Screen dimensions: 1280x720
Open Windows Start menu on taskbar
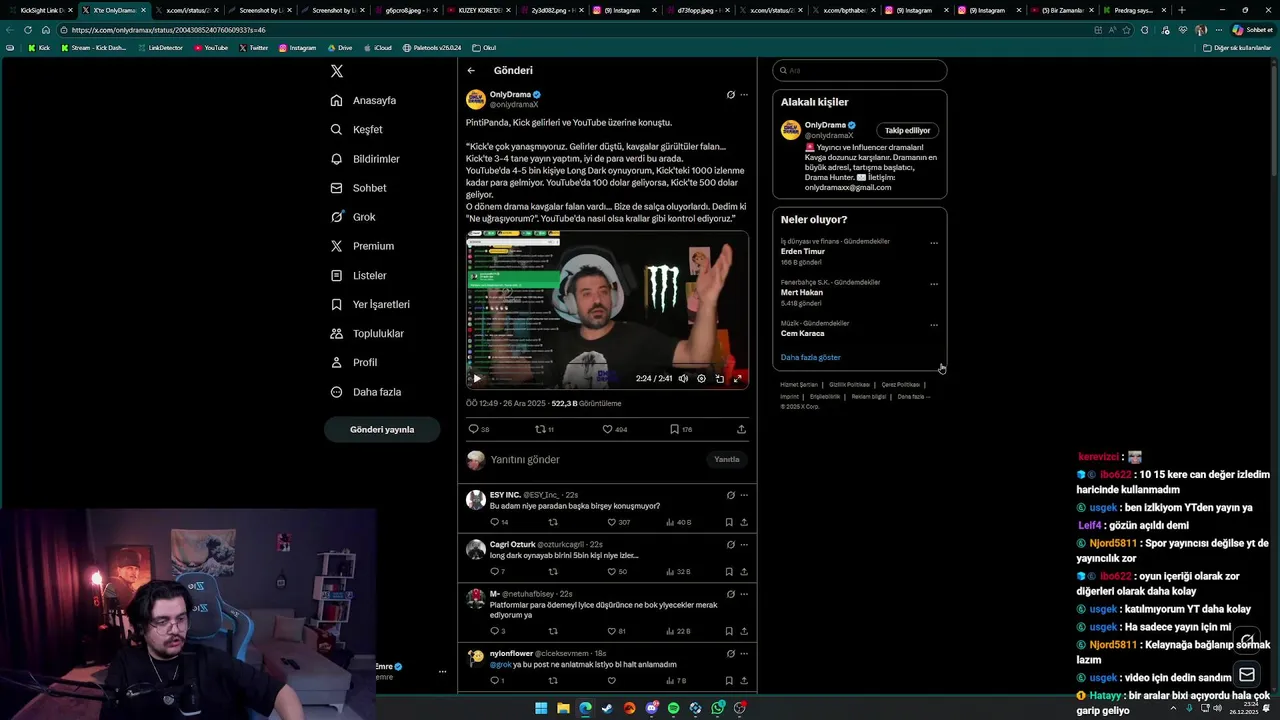[x=541, y=708]
